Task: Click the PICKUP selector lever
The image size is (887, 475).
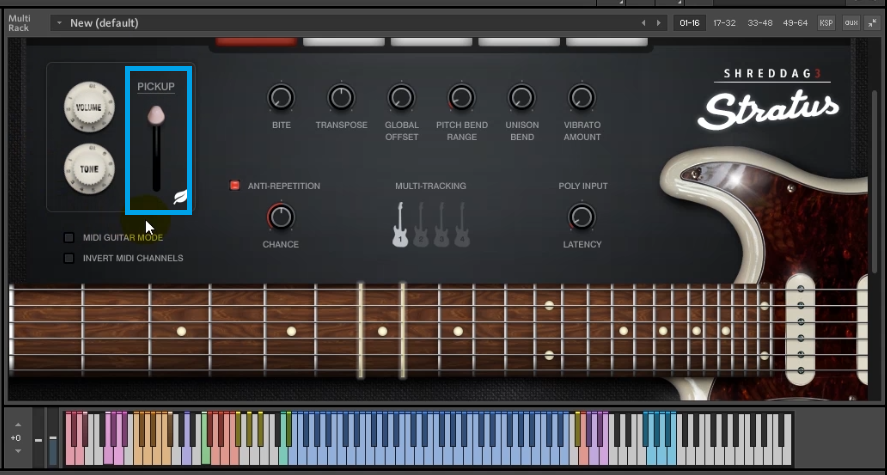Action: 156,116
